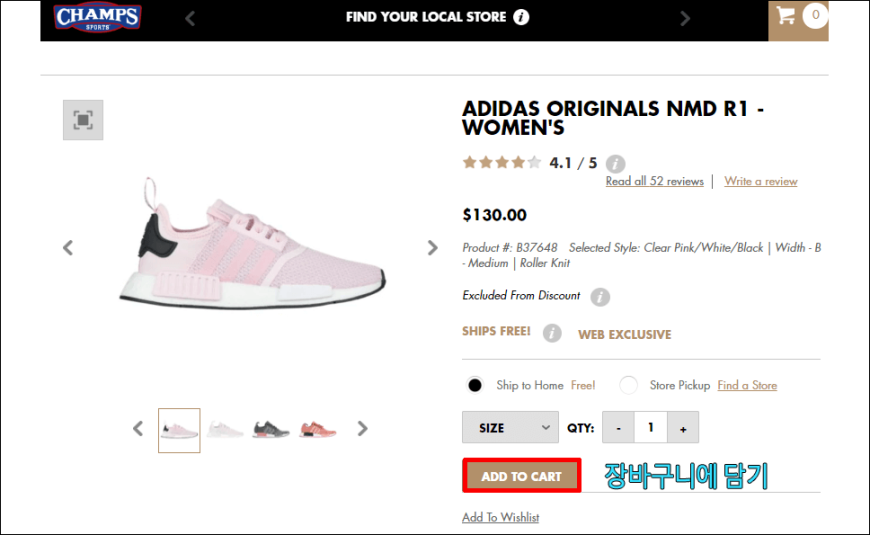870x535 pixels.
Task: Open Ships Free info icon
Action: (552, 333)
